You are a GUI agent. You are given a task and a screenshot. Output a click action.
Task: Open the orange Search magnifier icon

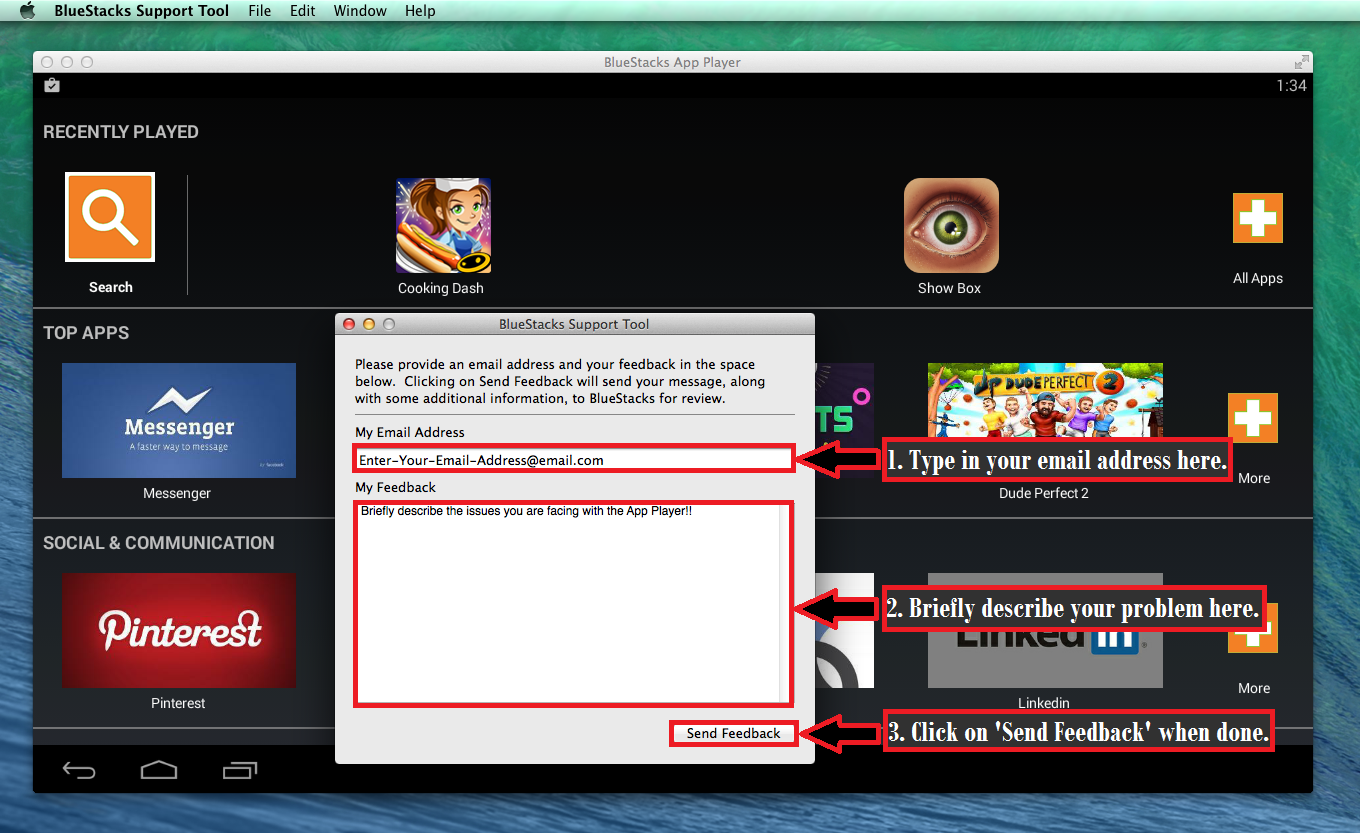tap(110, 217)
